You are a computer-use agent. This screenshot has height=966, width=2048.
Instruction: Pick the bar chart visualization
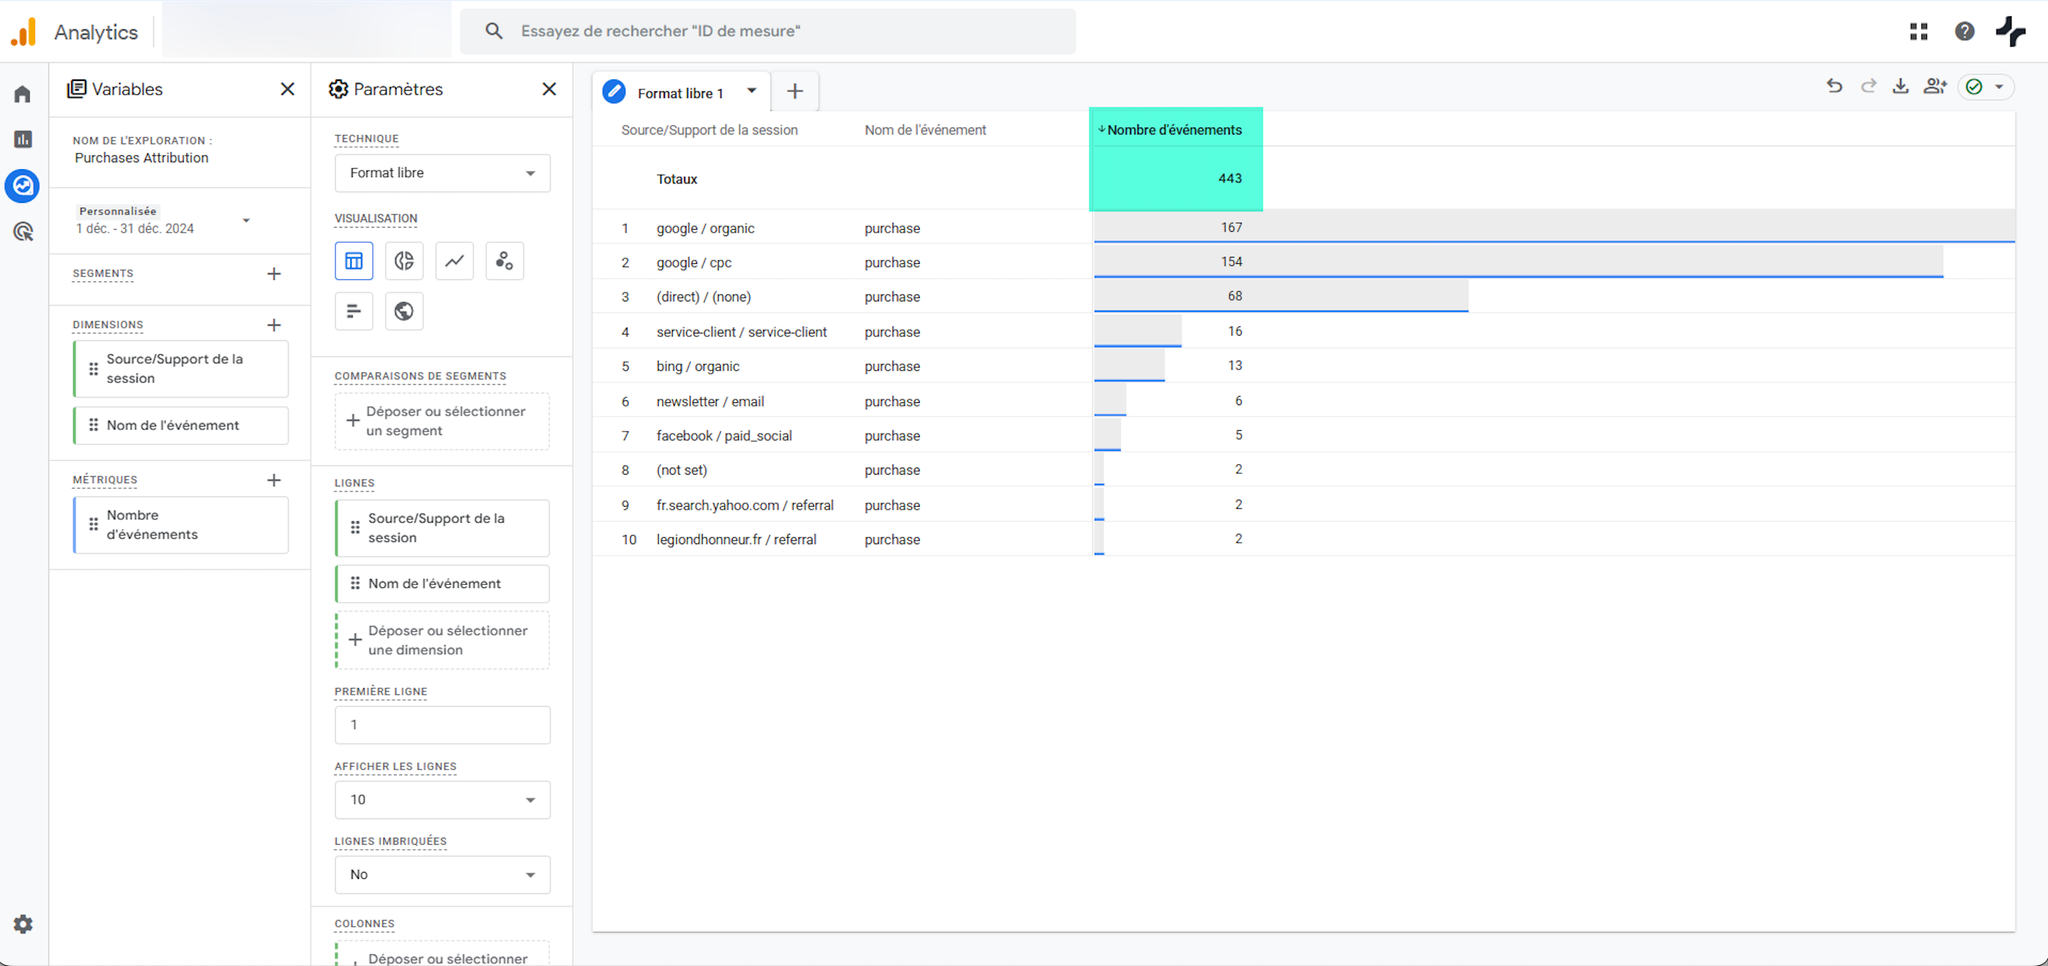pyautogui.click(x=354, y=311)
